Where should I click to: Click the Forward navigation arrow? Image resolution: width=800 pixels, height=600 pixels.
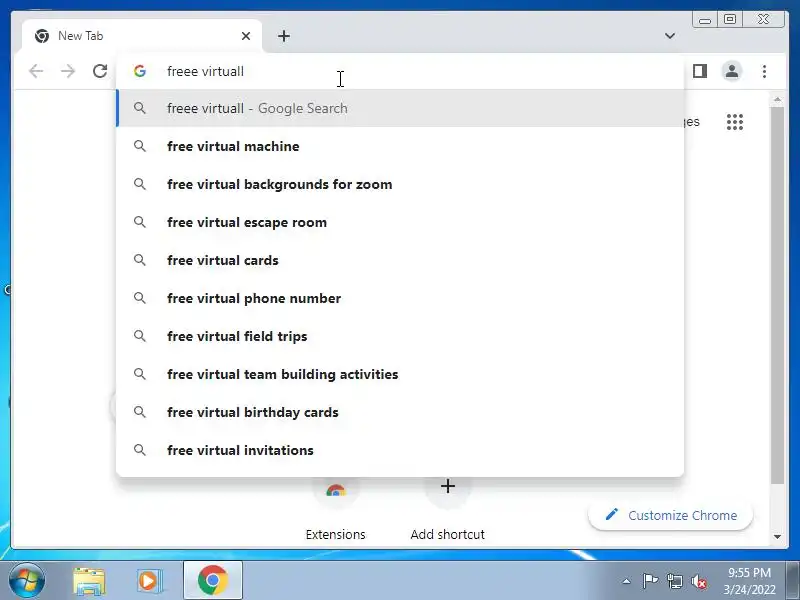pos(68,71)
